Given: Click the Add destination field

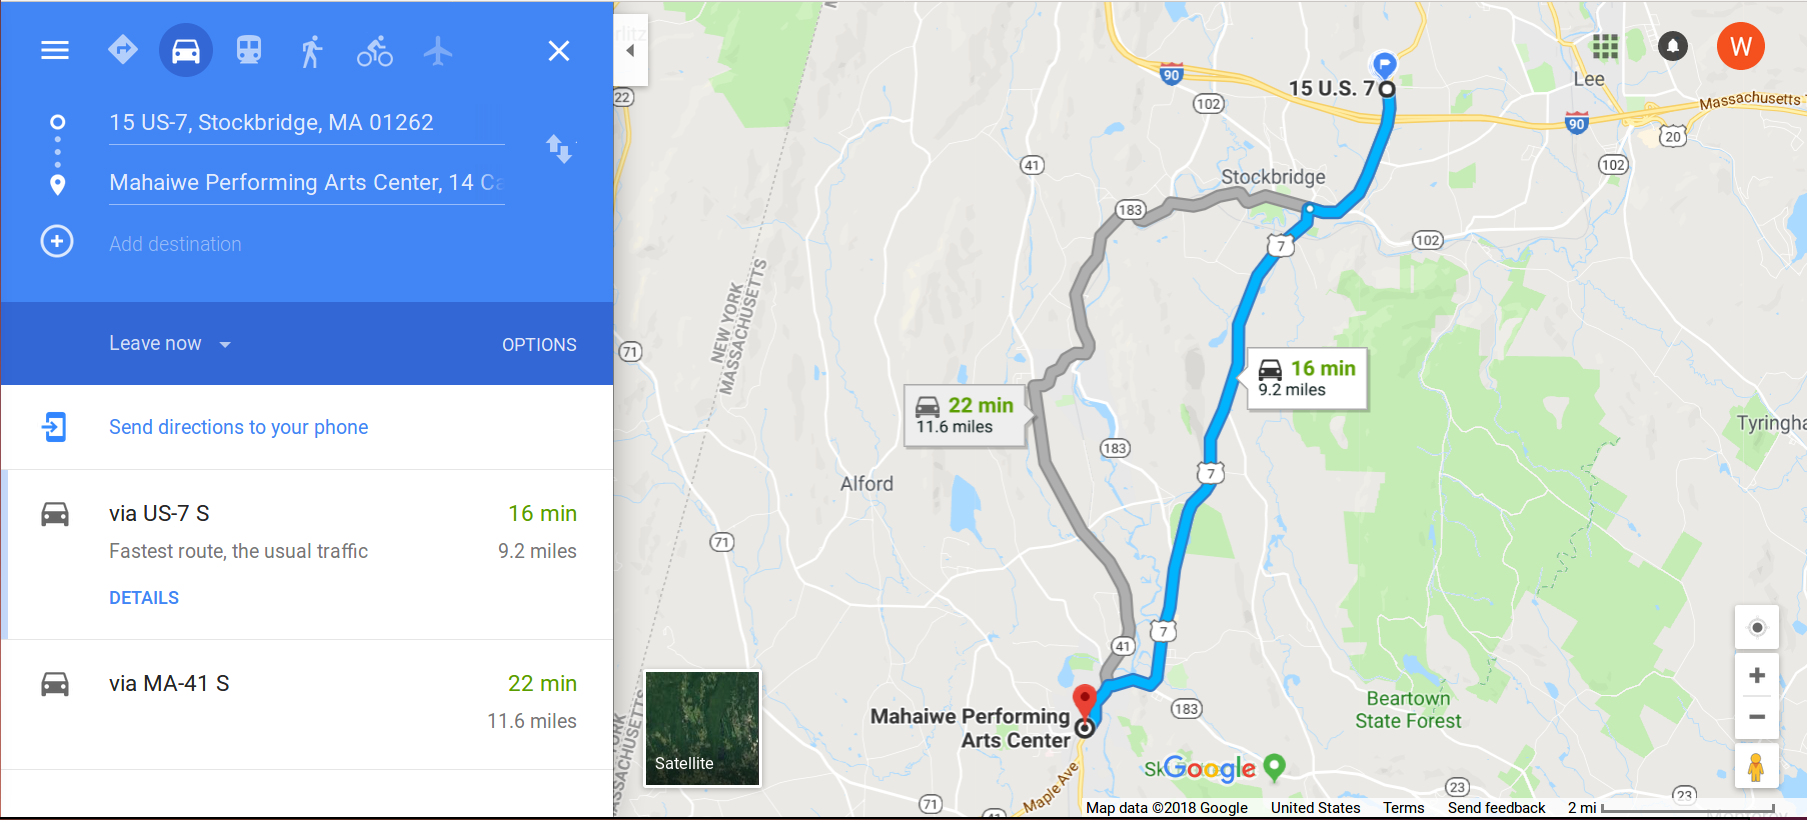Looking at the screenshot, I should click(x=306, y=244).
